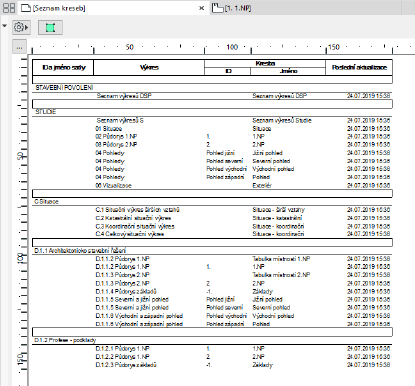Select 'Severní pohled' in a D.1.1.5 row

point(271,308)
